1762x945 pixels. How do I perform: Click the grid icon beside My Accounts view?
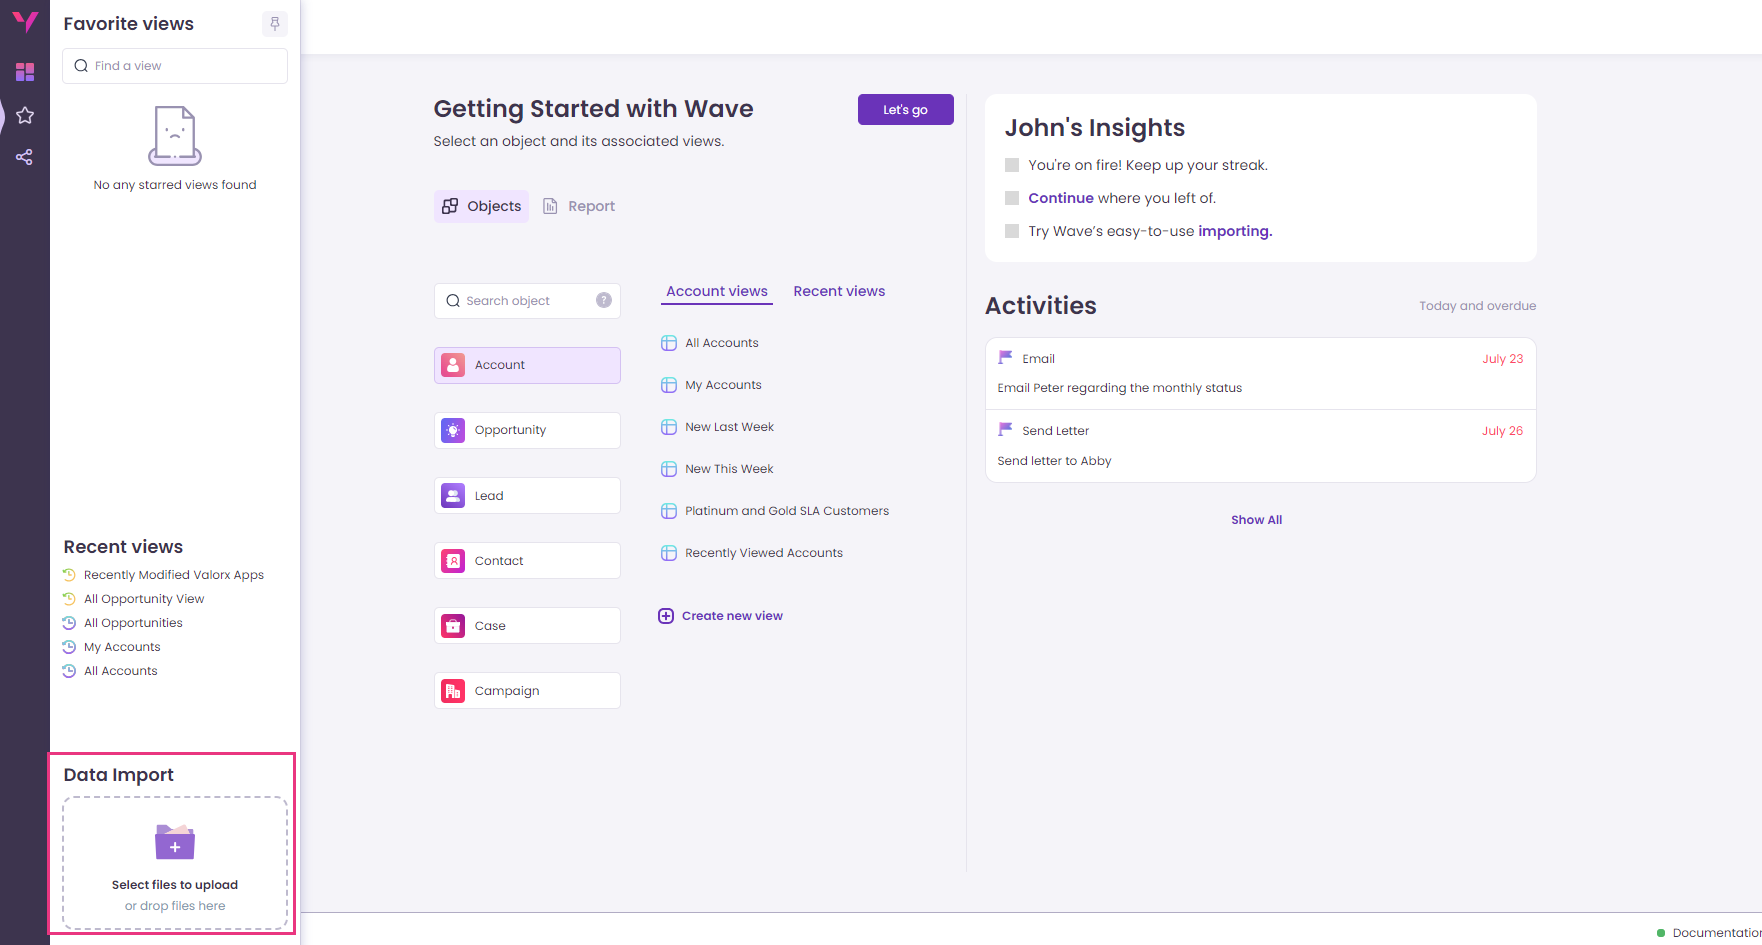669,385
